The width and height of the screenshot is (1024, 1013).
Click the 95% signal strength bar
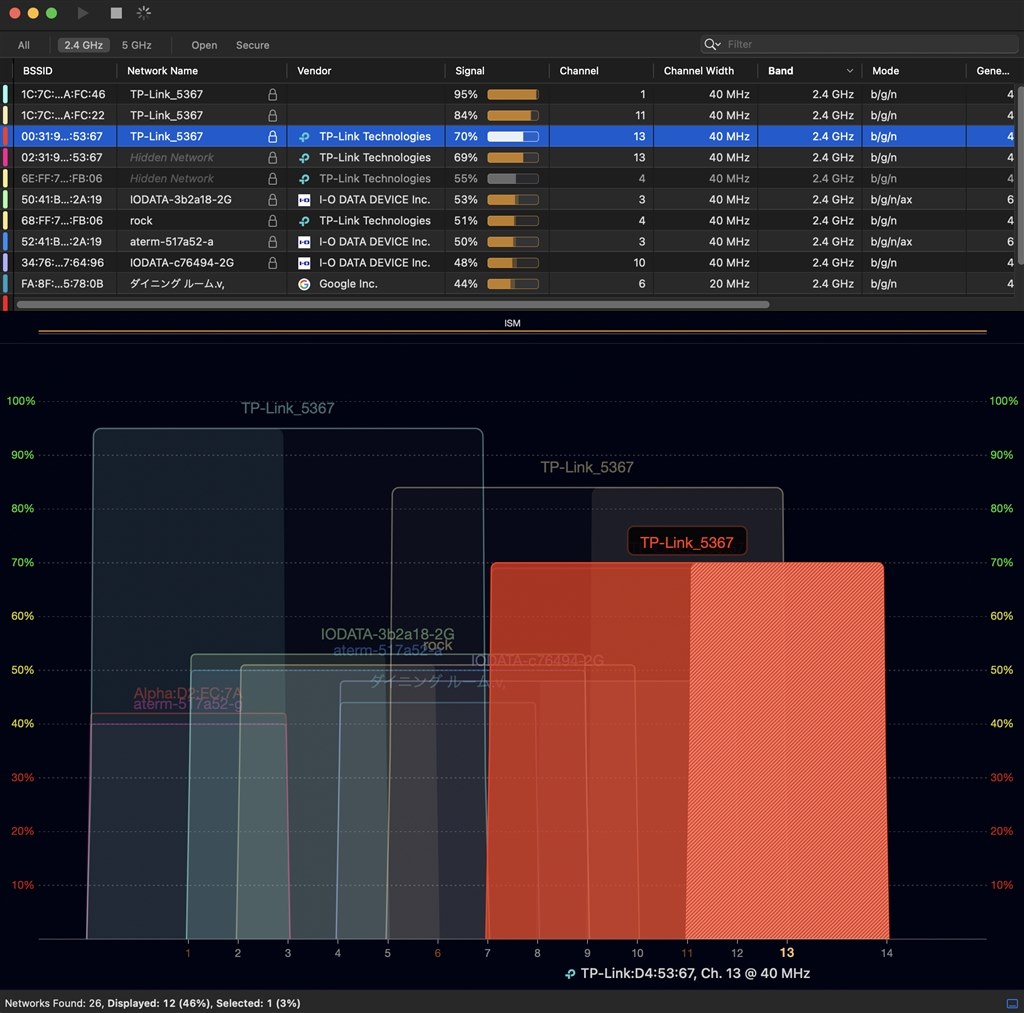tap(513, 94)
